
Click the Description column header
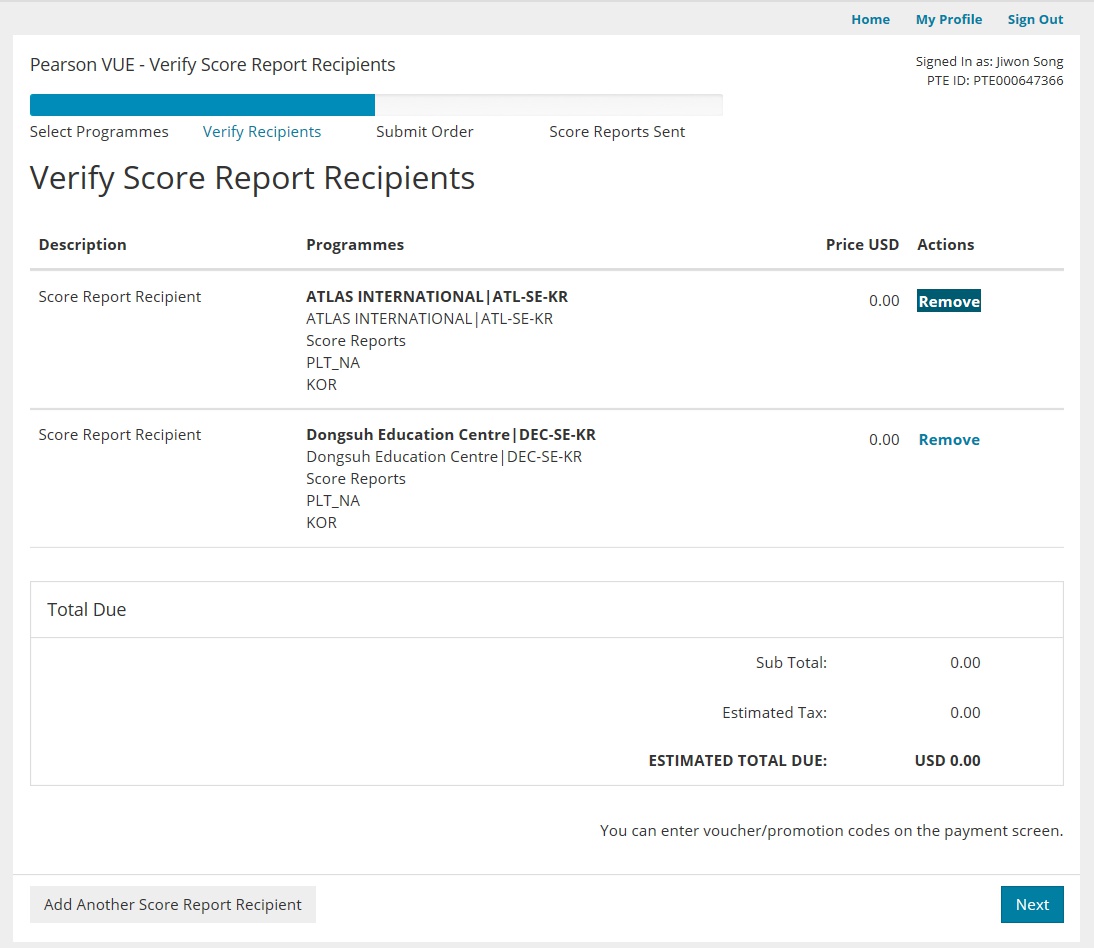(82, 244)
